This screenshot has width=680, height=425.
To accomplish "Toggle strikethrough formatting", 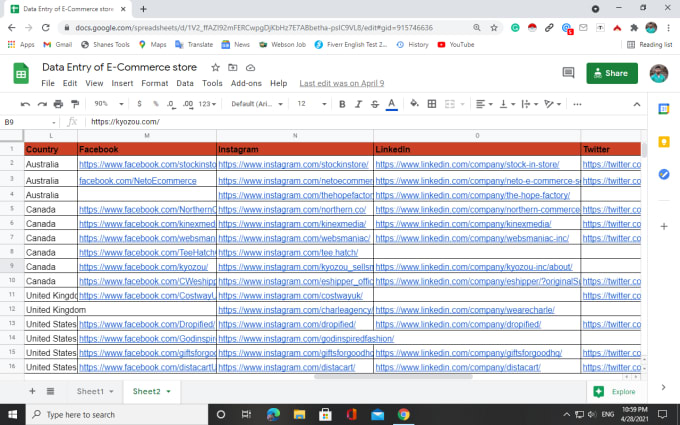I will 375,104.
